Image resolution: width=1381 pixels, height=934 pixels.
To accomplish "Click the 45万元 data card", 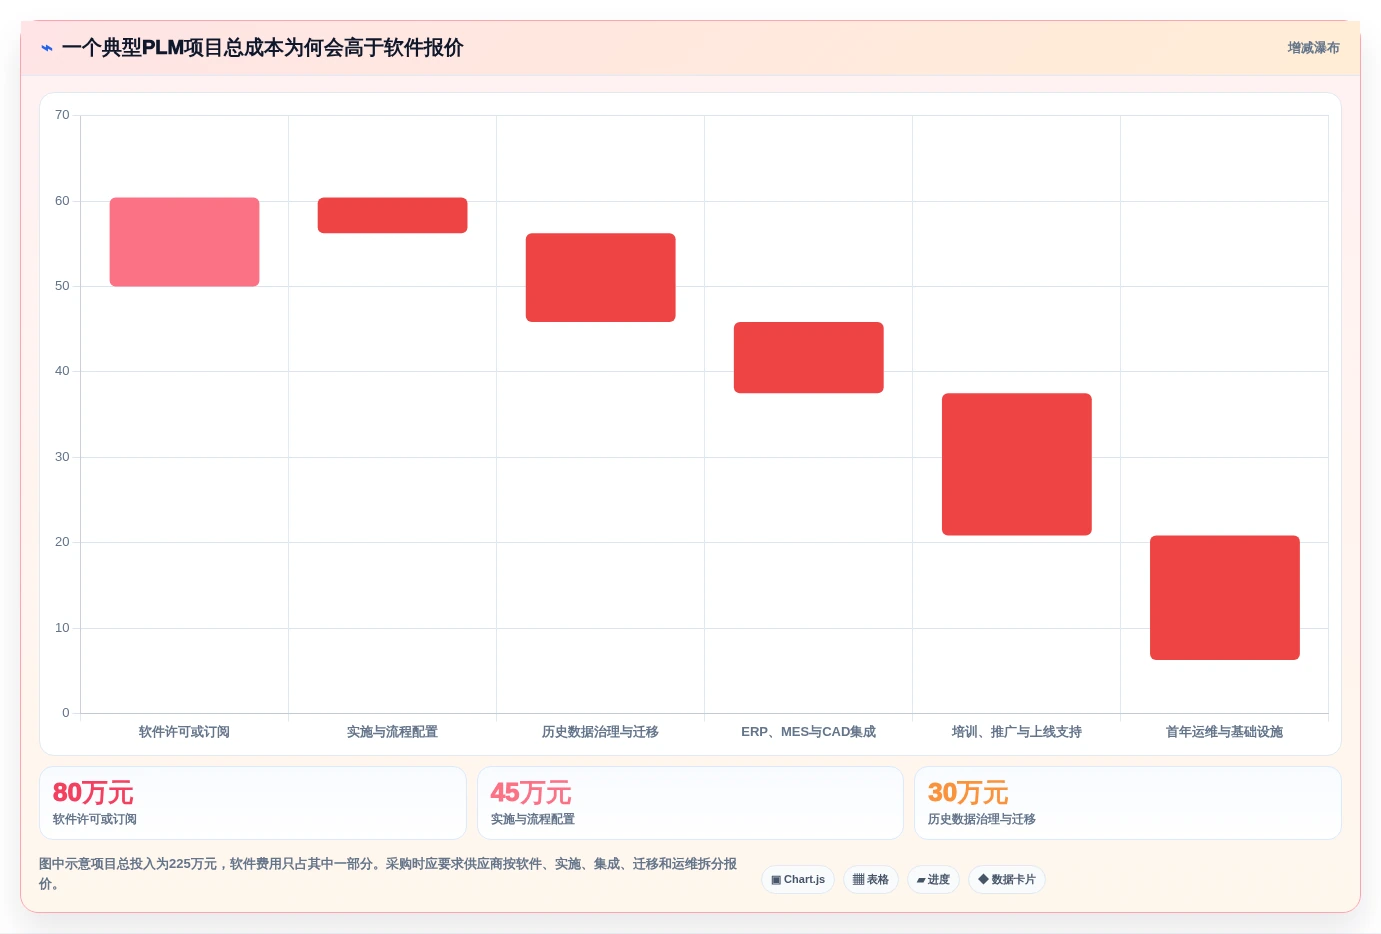I will click(x=690, y=803).
